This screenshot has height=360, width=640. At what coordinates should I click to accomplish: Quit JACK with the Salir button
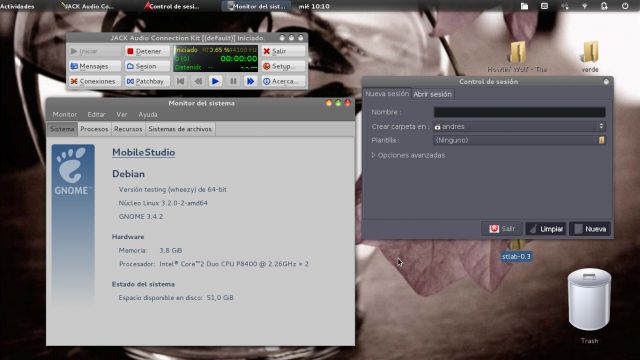[283, 51]
